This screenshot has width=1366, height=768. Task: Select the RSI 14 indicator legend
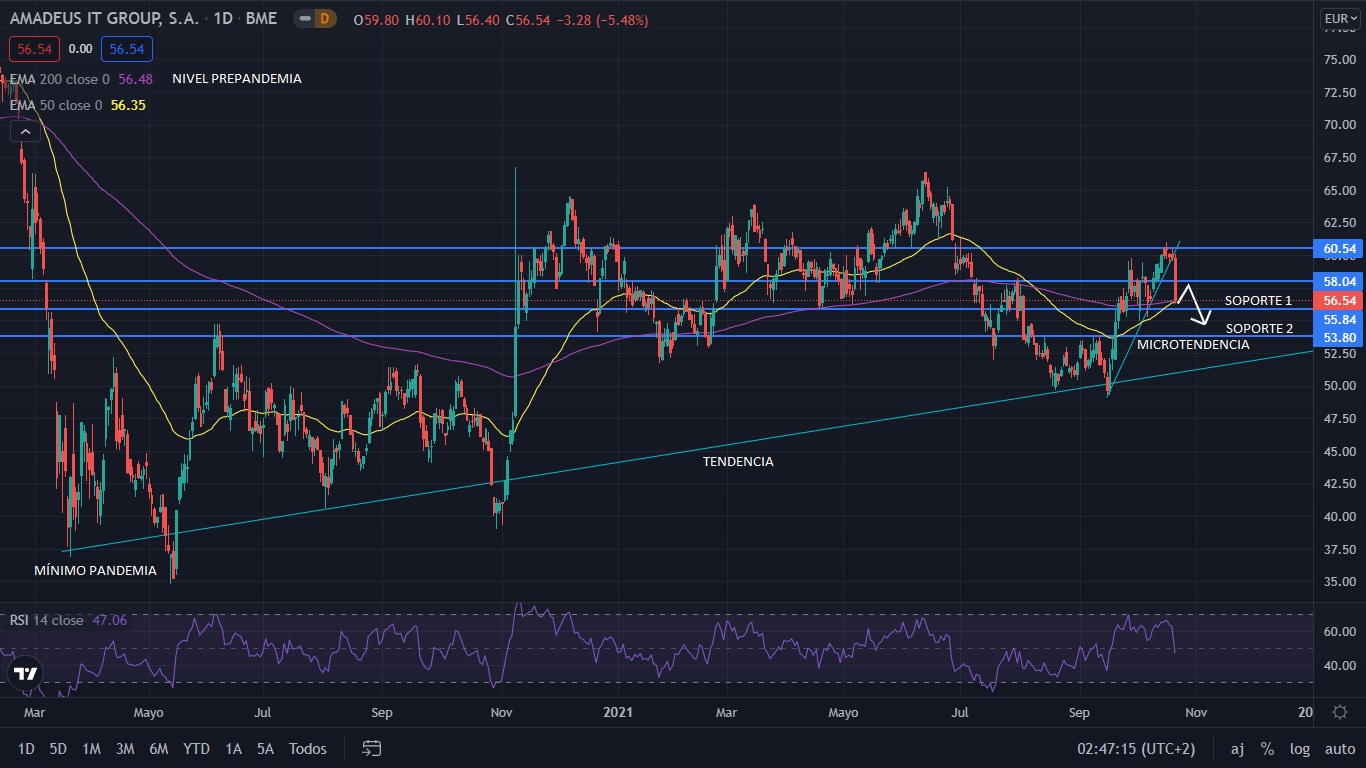47,620
